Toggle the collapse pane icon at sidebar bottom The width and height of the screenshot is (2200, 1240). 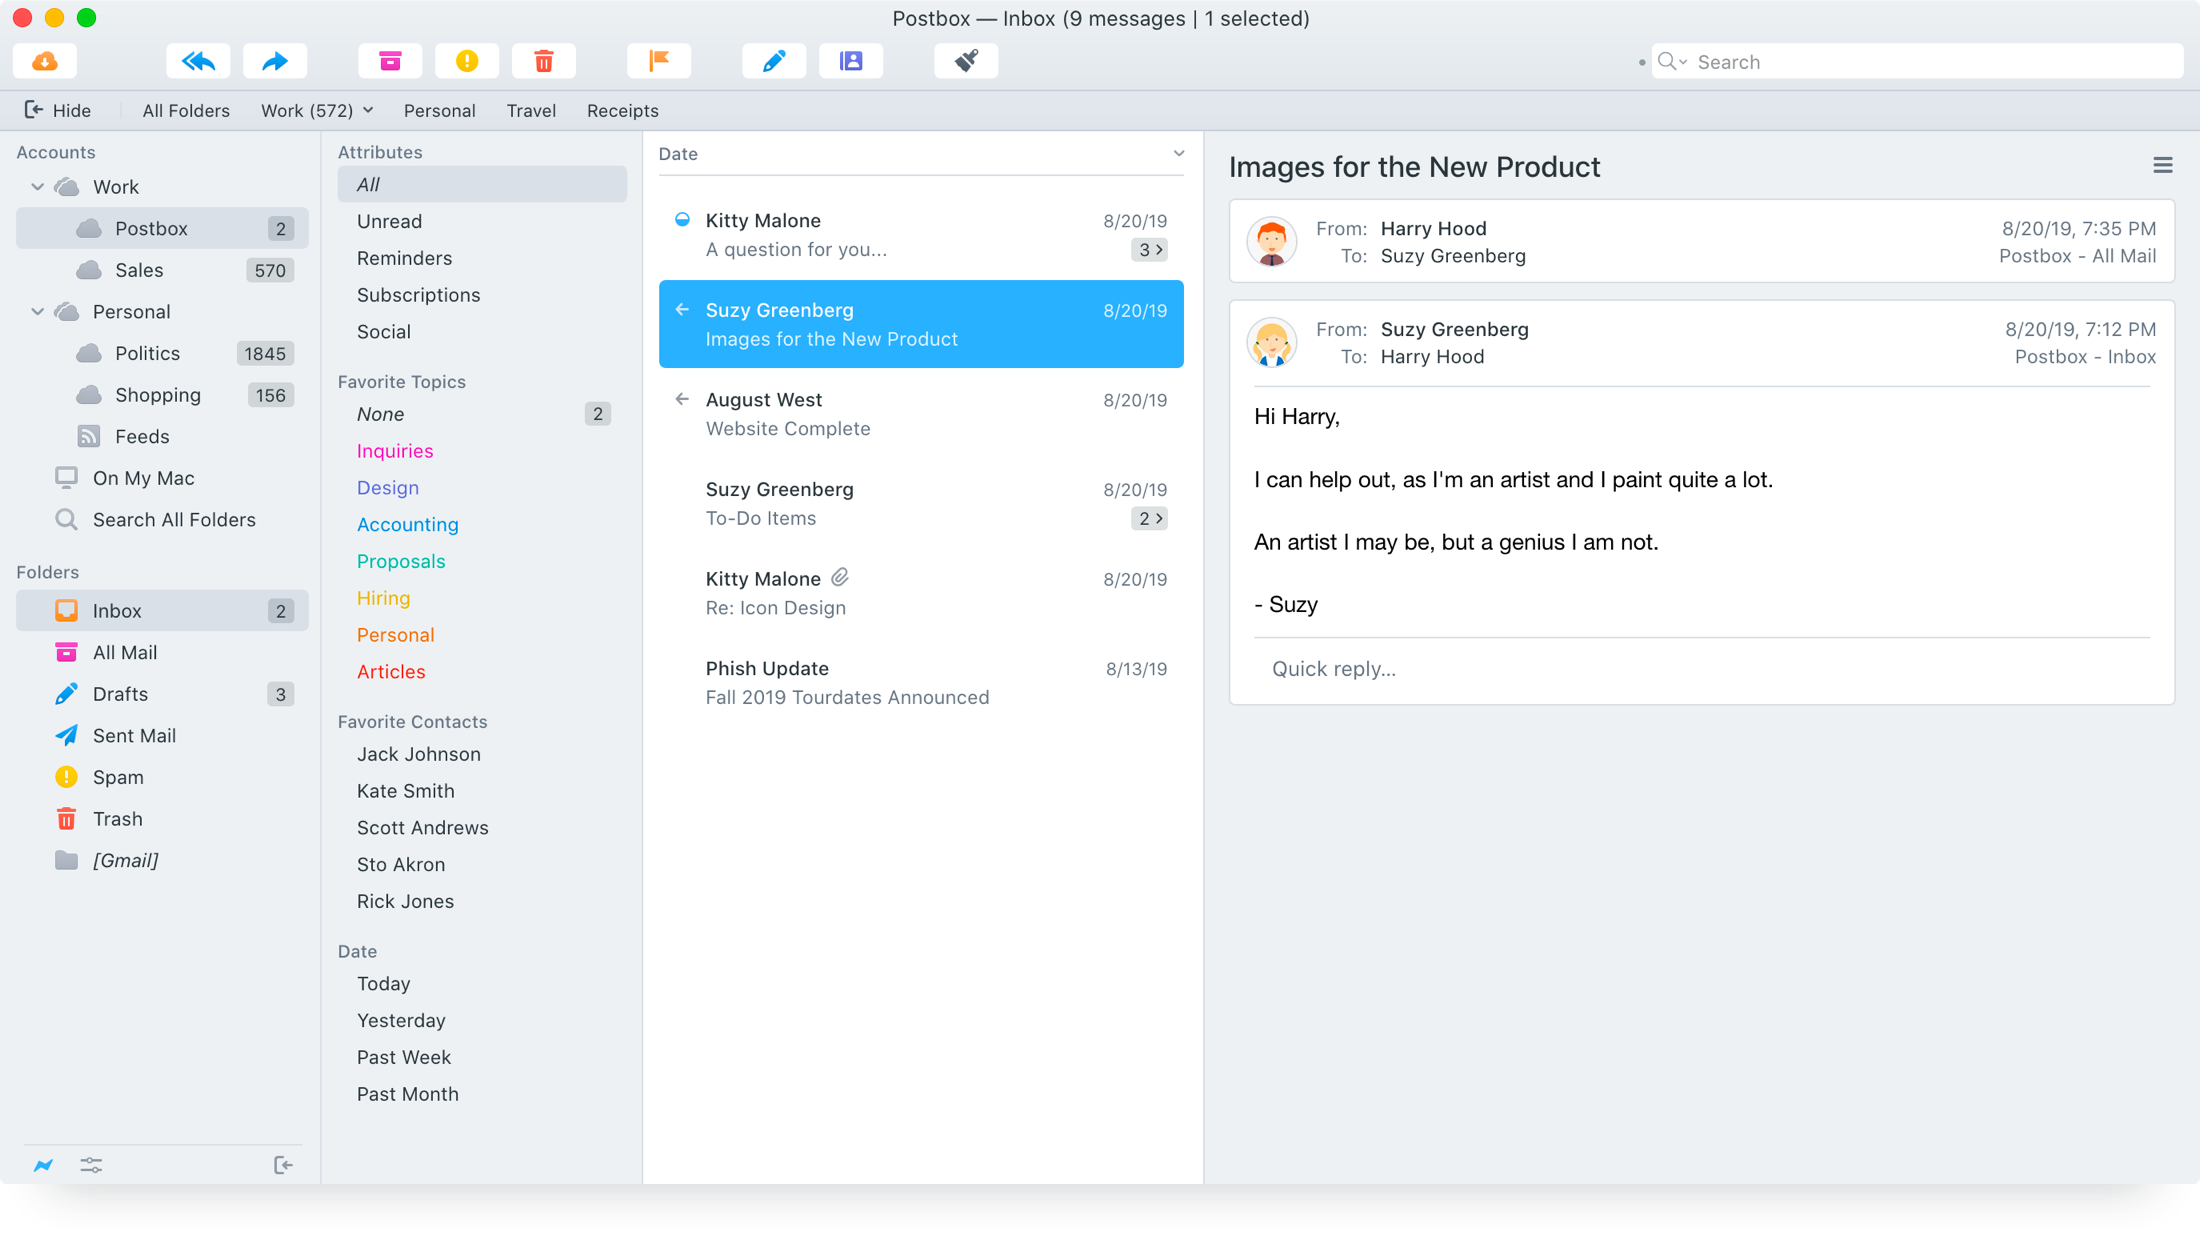click(283, 1165)
